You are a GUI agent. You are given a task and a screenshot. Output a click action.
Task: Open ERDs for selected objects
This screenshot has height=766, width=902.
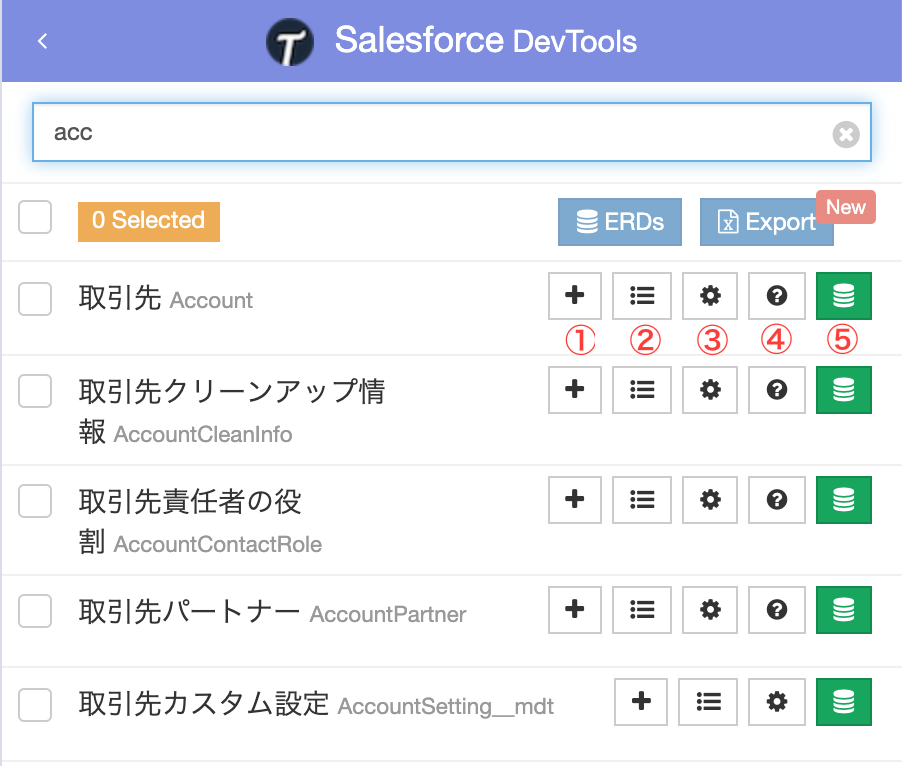tap(620, 222)
